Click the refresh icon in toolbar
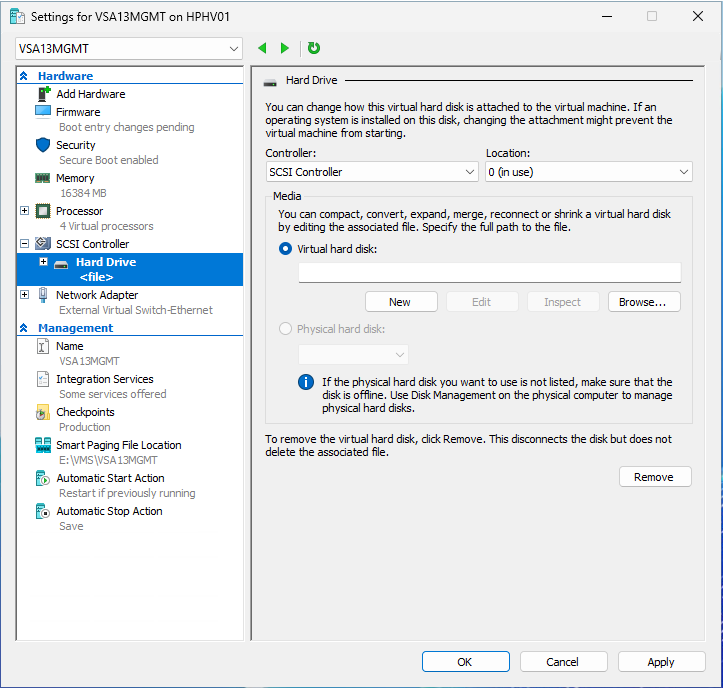 pyautogui.click(x=314, y=48)
